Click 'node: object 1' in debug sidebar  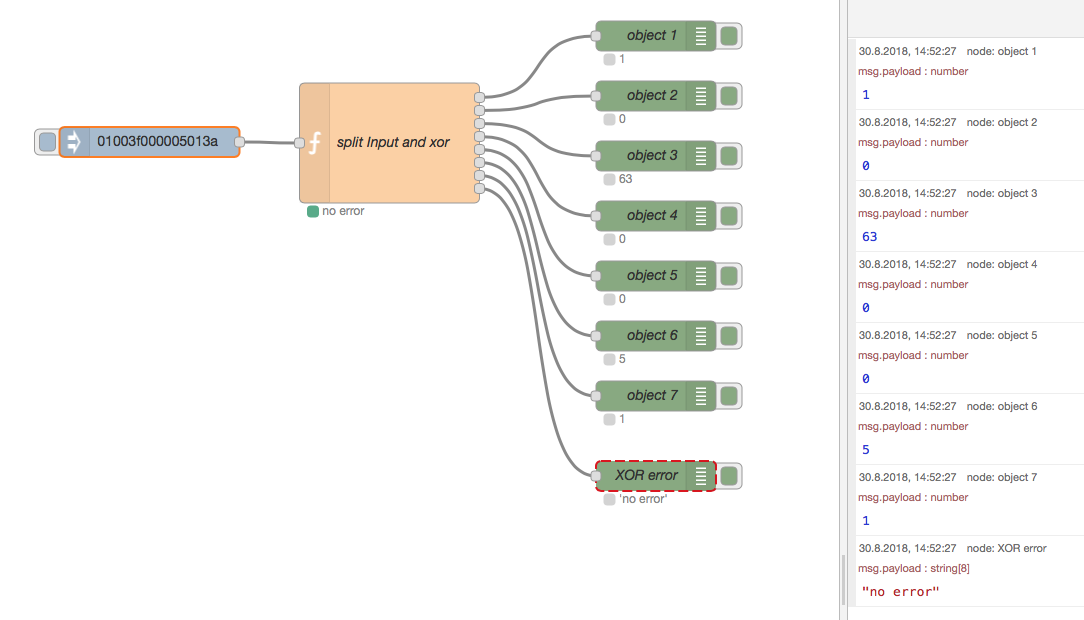[x=1002, y=51]
